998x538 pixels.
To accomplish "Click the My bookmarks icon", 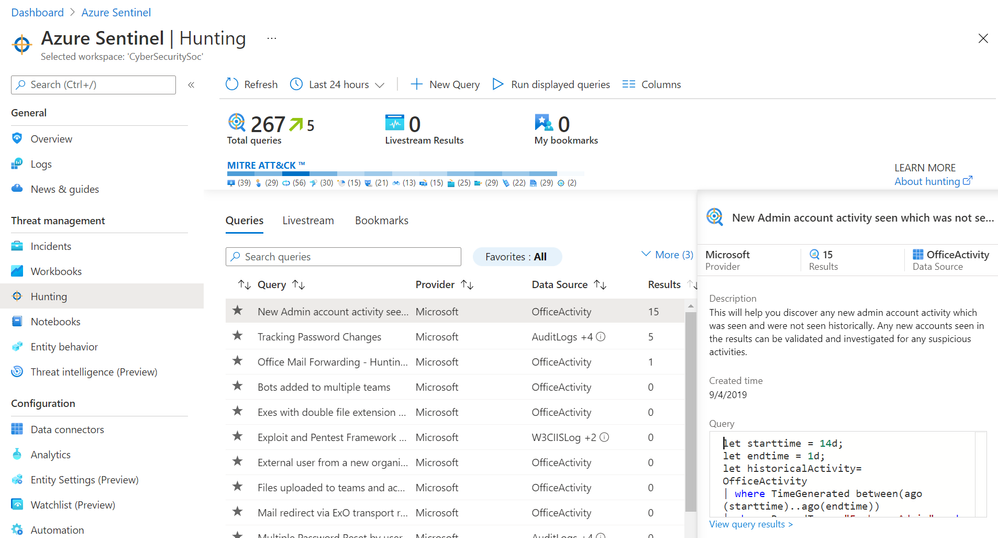I will (x=544, y=122).
